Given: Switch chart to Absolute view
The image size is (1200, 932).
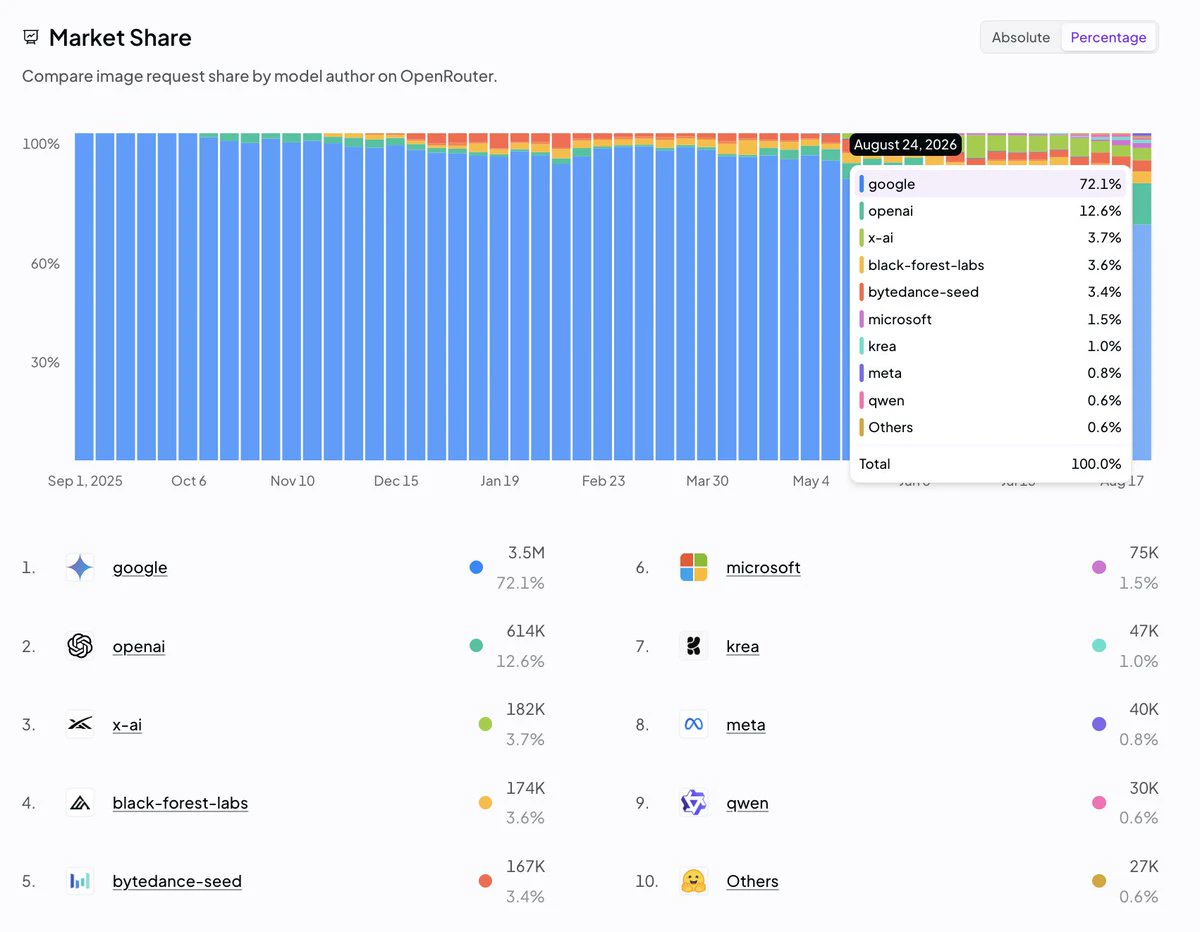Looking at the screenshot, I should [1021, 37].
